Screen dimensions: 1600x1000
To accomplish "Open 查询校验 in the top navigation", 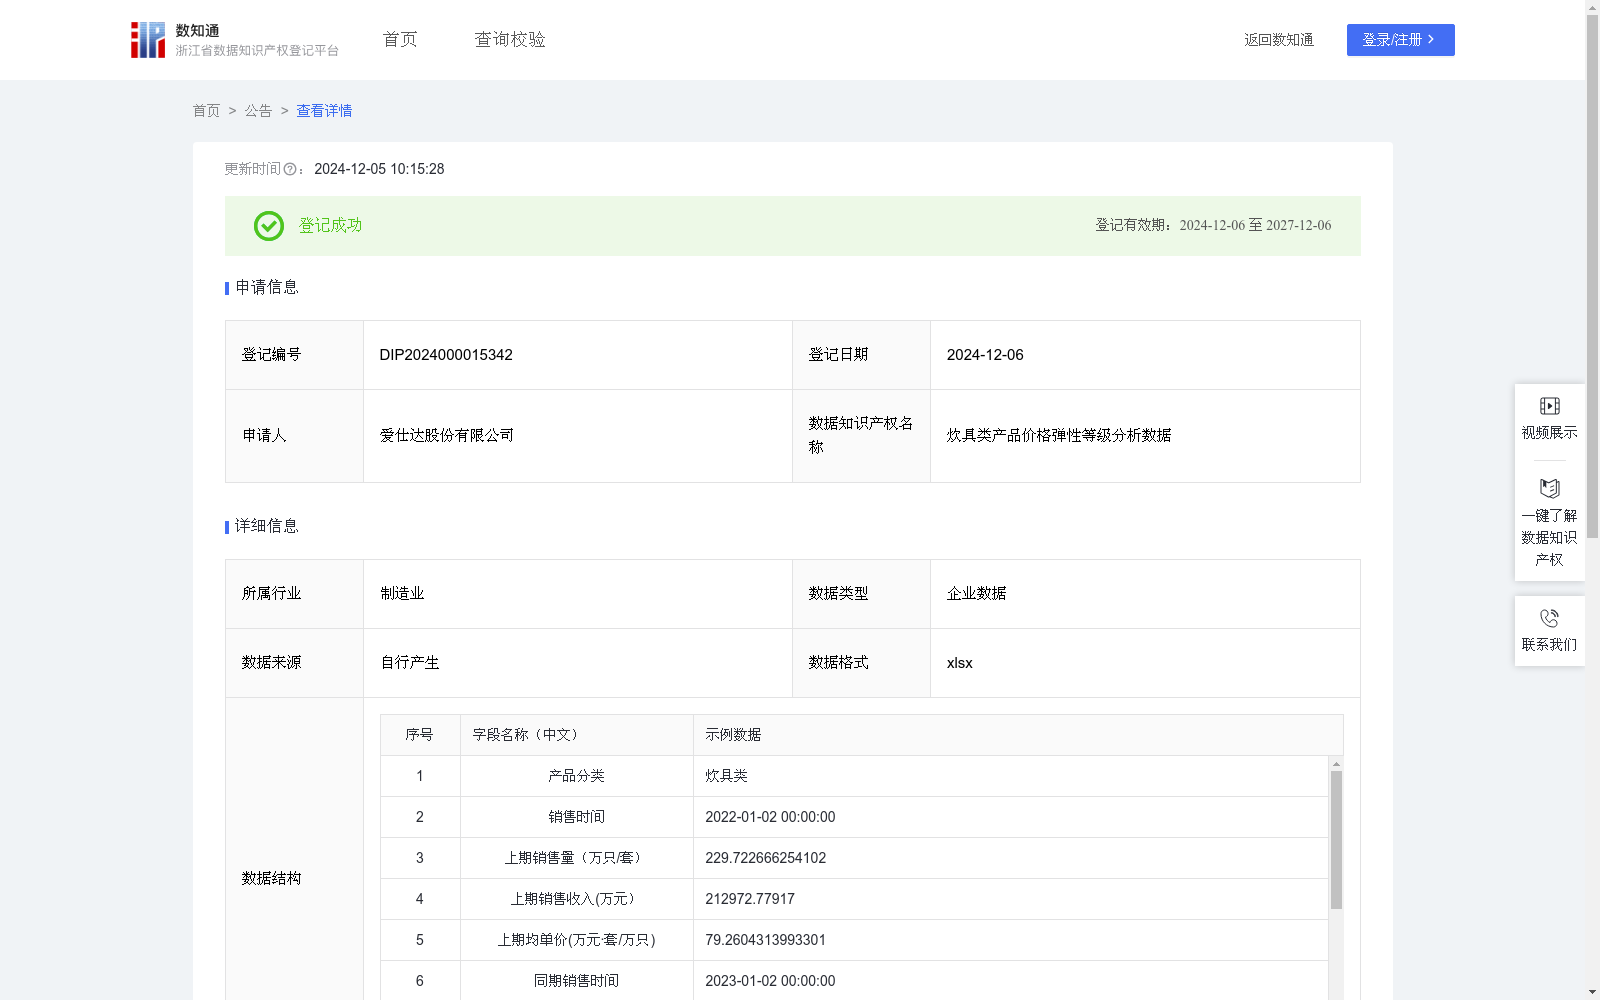I will pos(510,39).
